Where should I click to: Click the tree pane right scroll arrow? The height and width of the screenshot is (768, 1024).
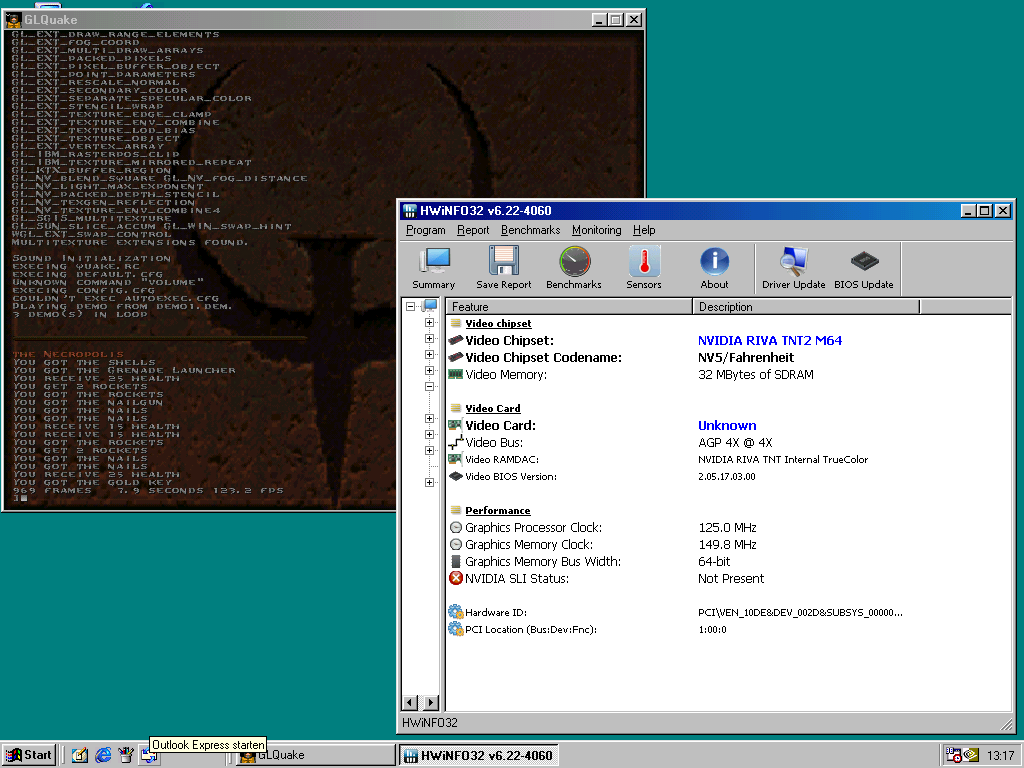pos(431,703)
